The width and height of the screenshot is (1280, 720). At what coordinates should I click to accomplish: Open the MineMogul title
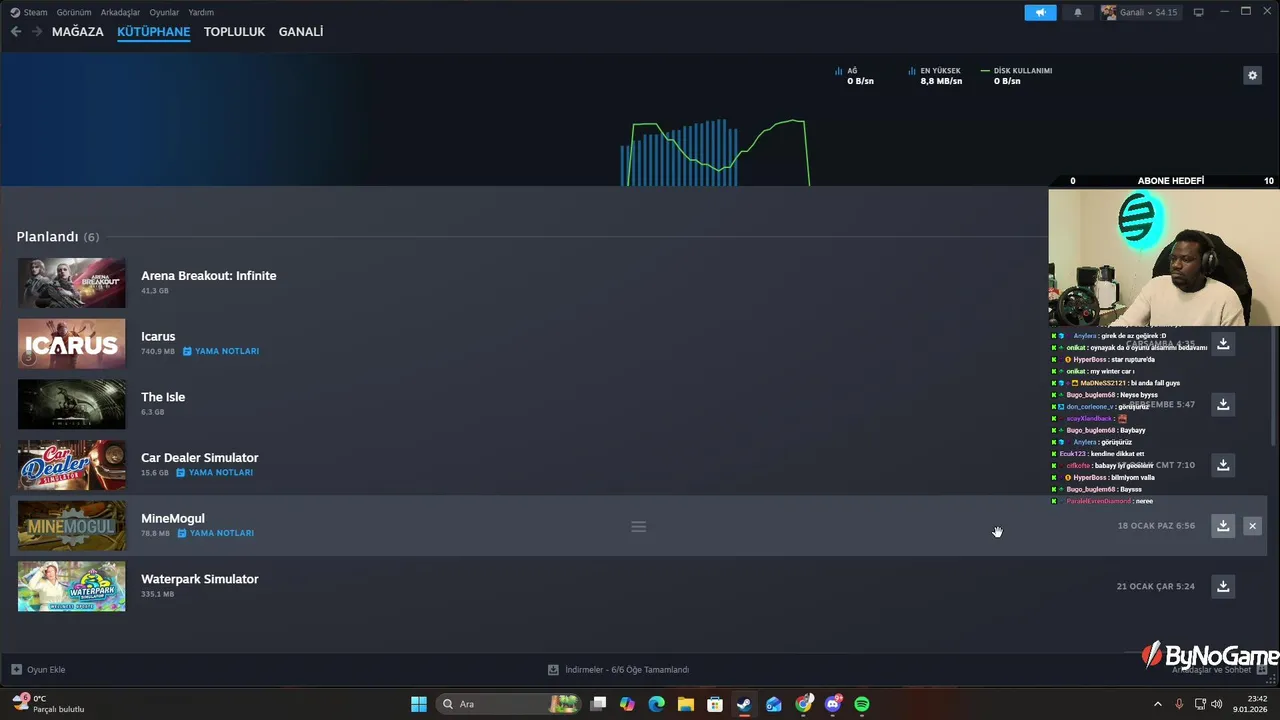172,518
